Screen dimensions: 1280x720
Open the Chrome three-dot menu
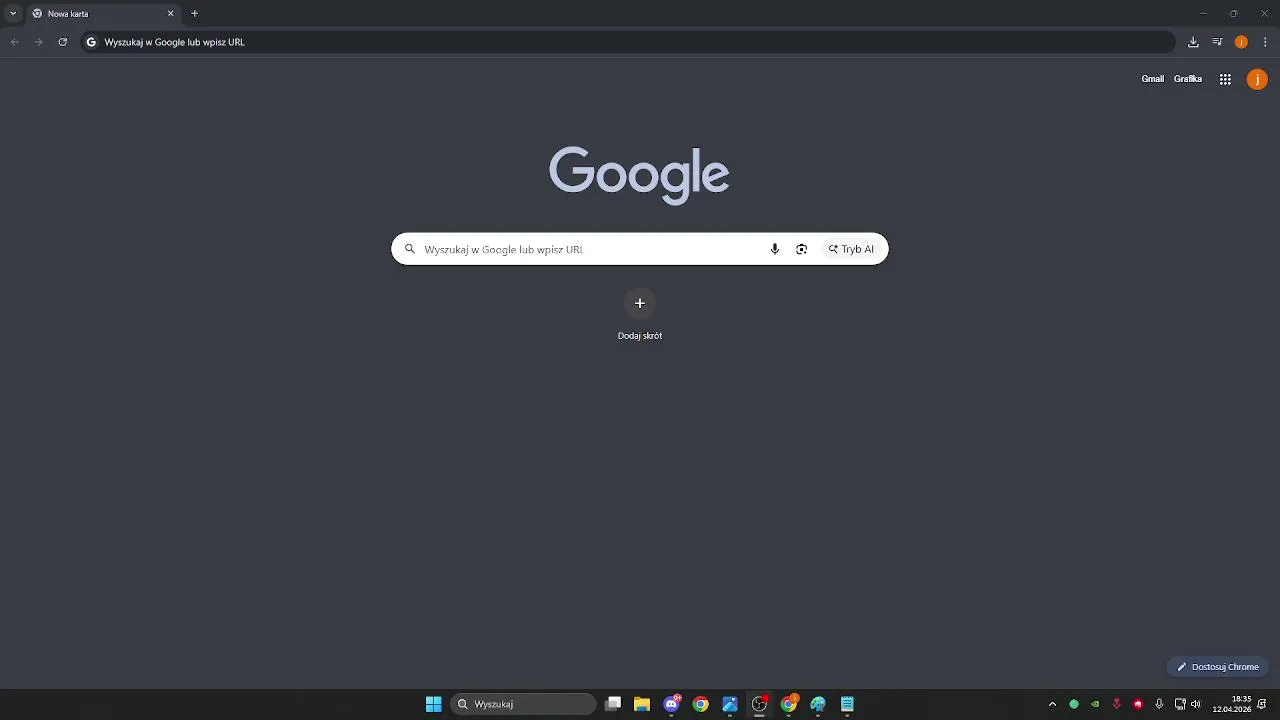click(1265, 42)
